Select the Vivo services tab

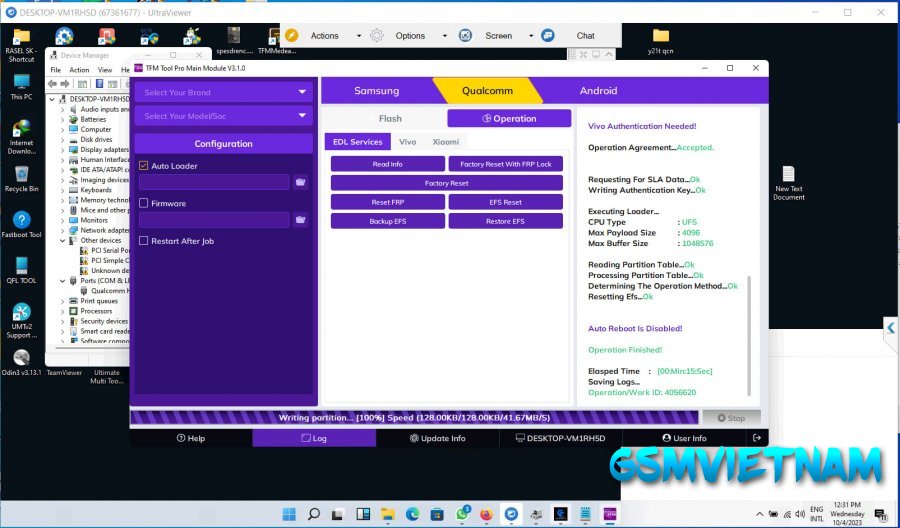(x=408, y=142)
